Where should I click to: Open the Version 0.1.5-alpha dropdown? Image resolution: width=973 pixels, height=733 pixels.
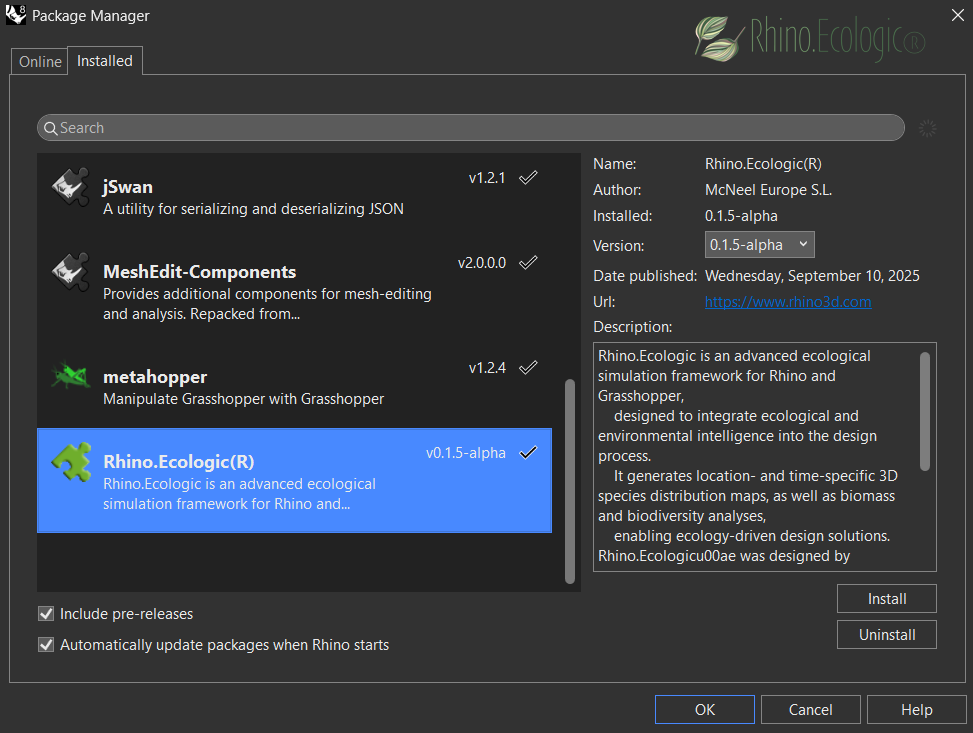click(x=760, y=245)
